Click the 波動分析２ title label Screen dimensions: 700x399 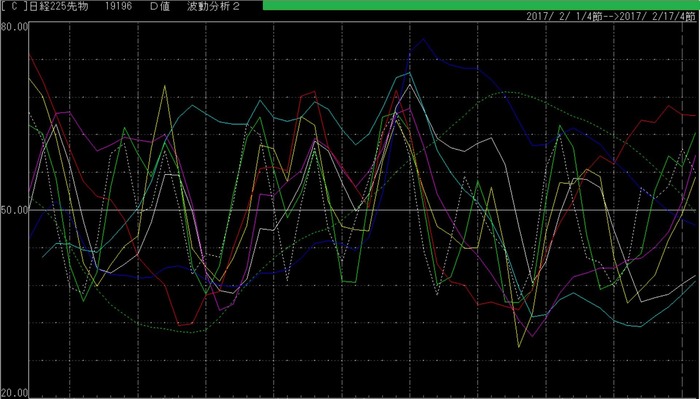click(x=213, y=6)
